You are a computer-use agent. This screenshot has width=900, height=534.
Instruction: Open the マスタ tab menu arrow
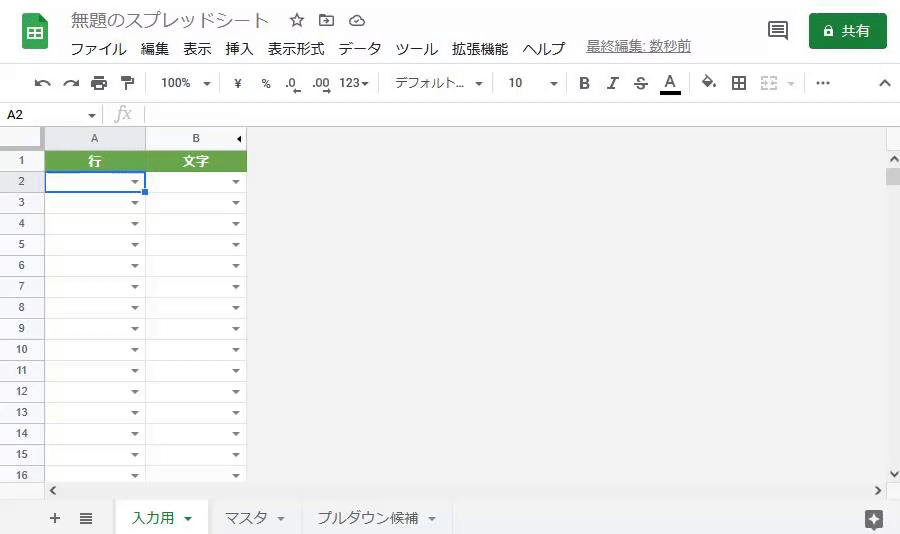coord(281,518)
